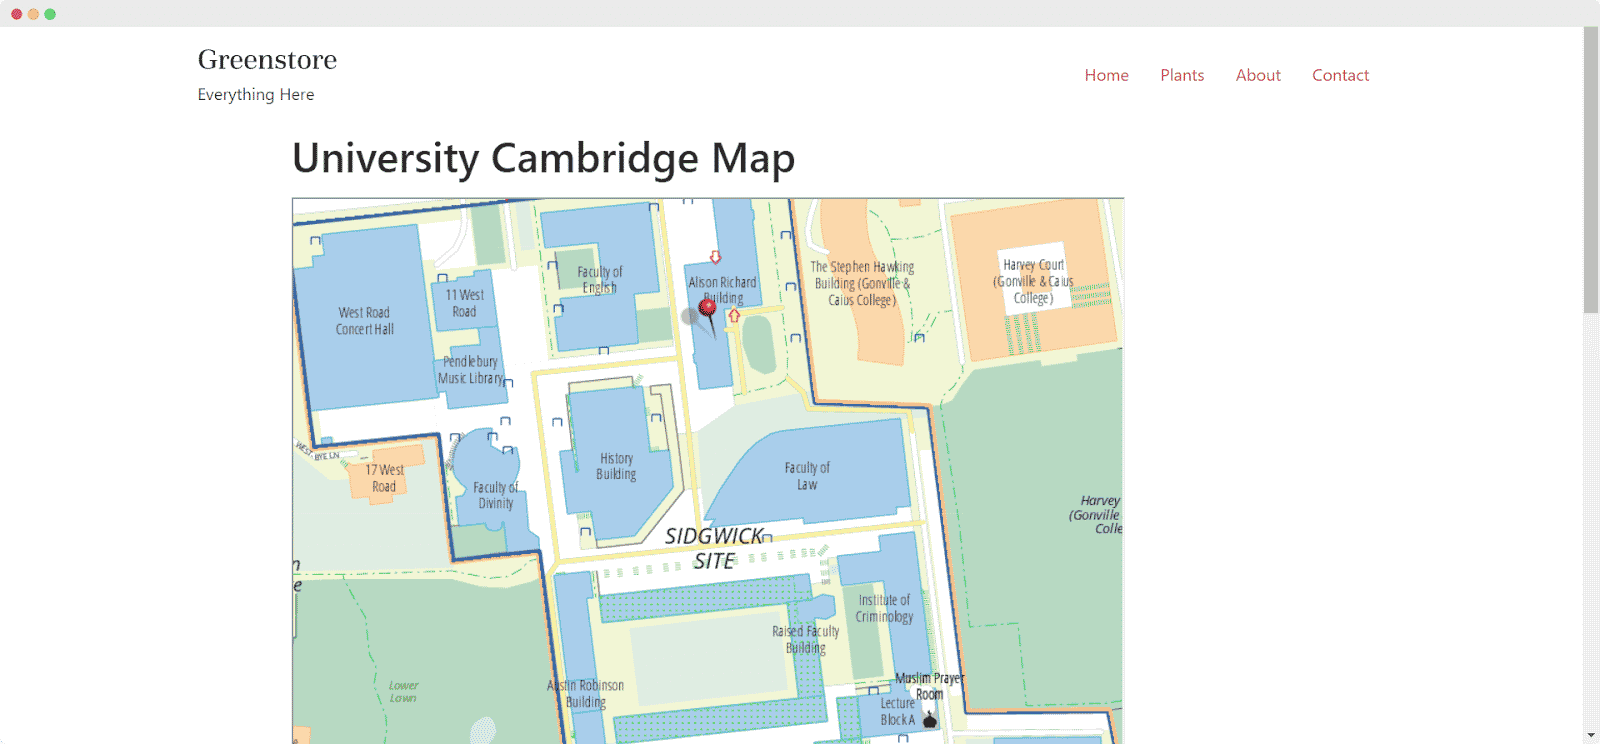Click the Lower Lawn label
Screen dimensions: 1600x744
click(403, 692)
